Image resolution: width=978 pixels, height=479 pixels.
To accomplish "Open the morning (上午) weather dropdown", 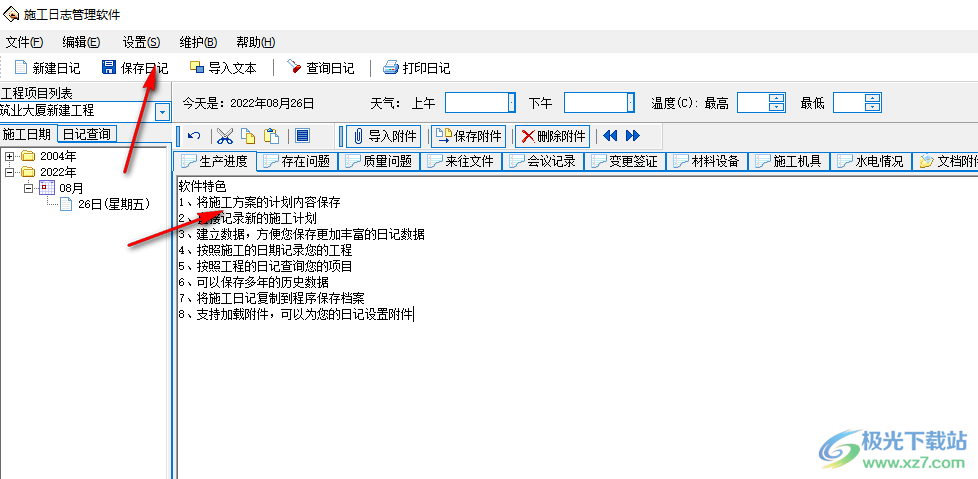I will click(511, 102).
